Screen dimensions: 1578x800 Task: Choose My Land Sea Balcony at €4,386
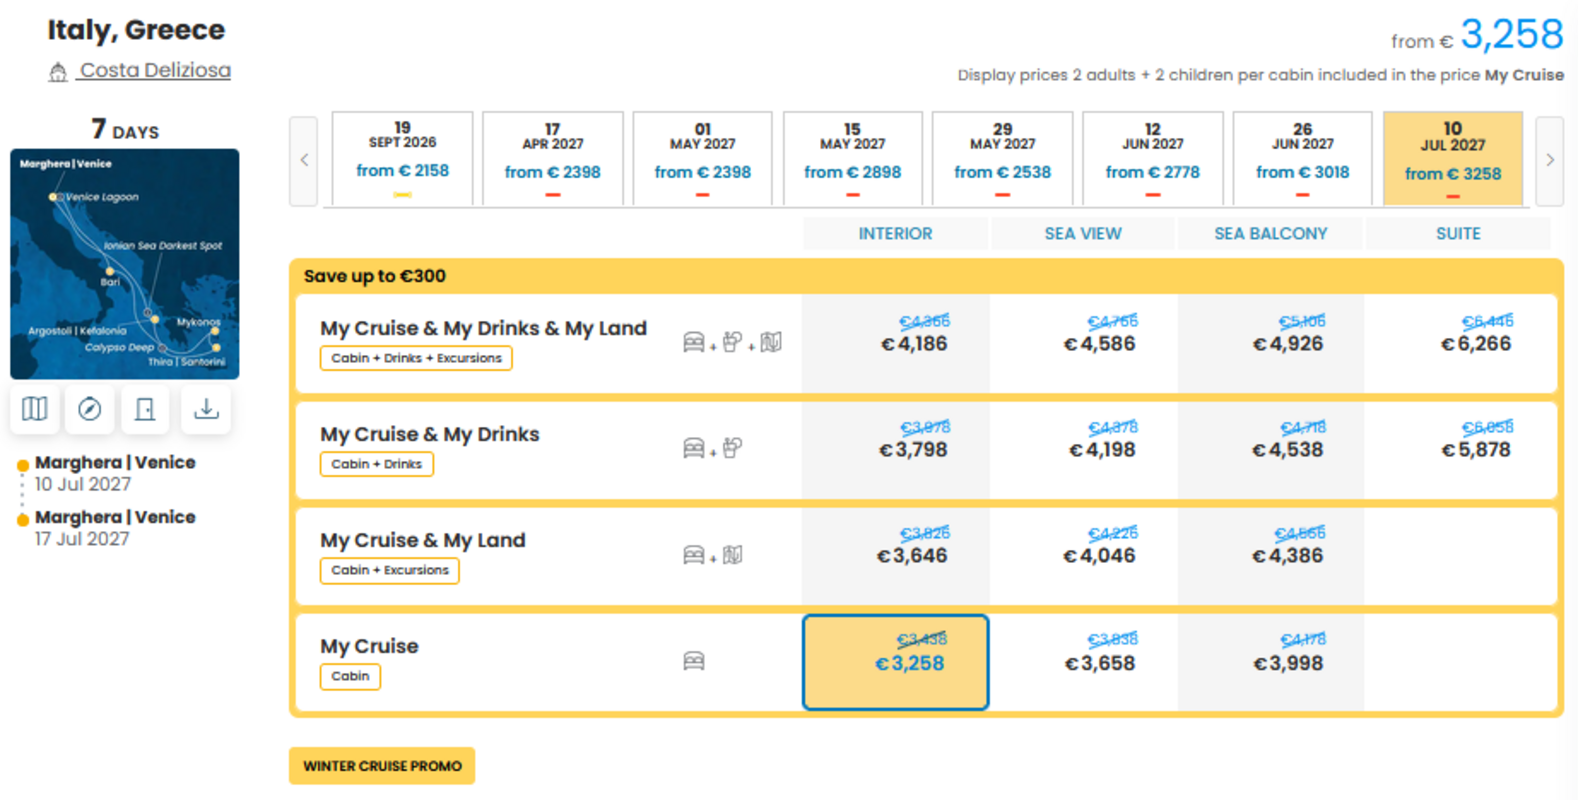[x=1271, y=555]
